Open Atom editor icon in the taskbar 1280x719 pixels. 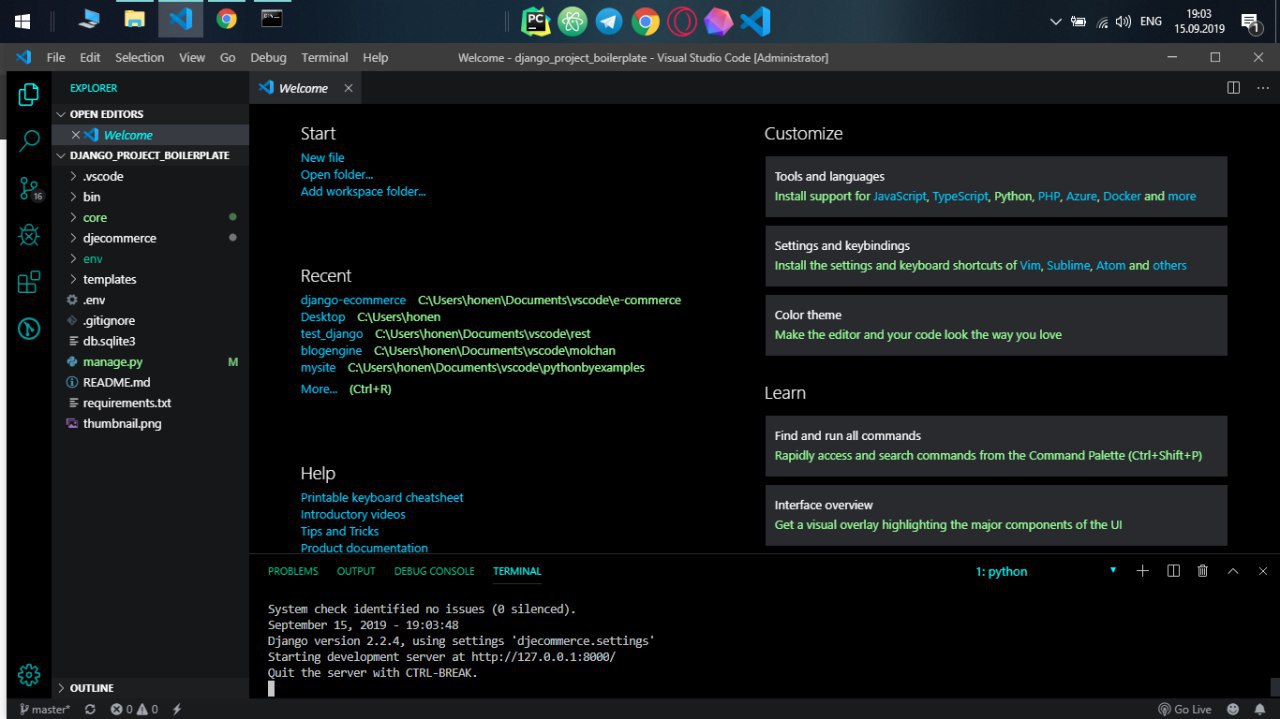572,20
